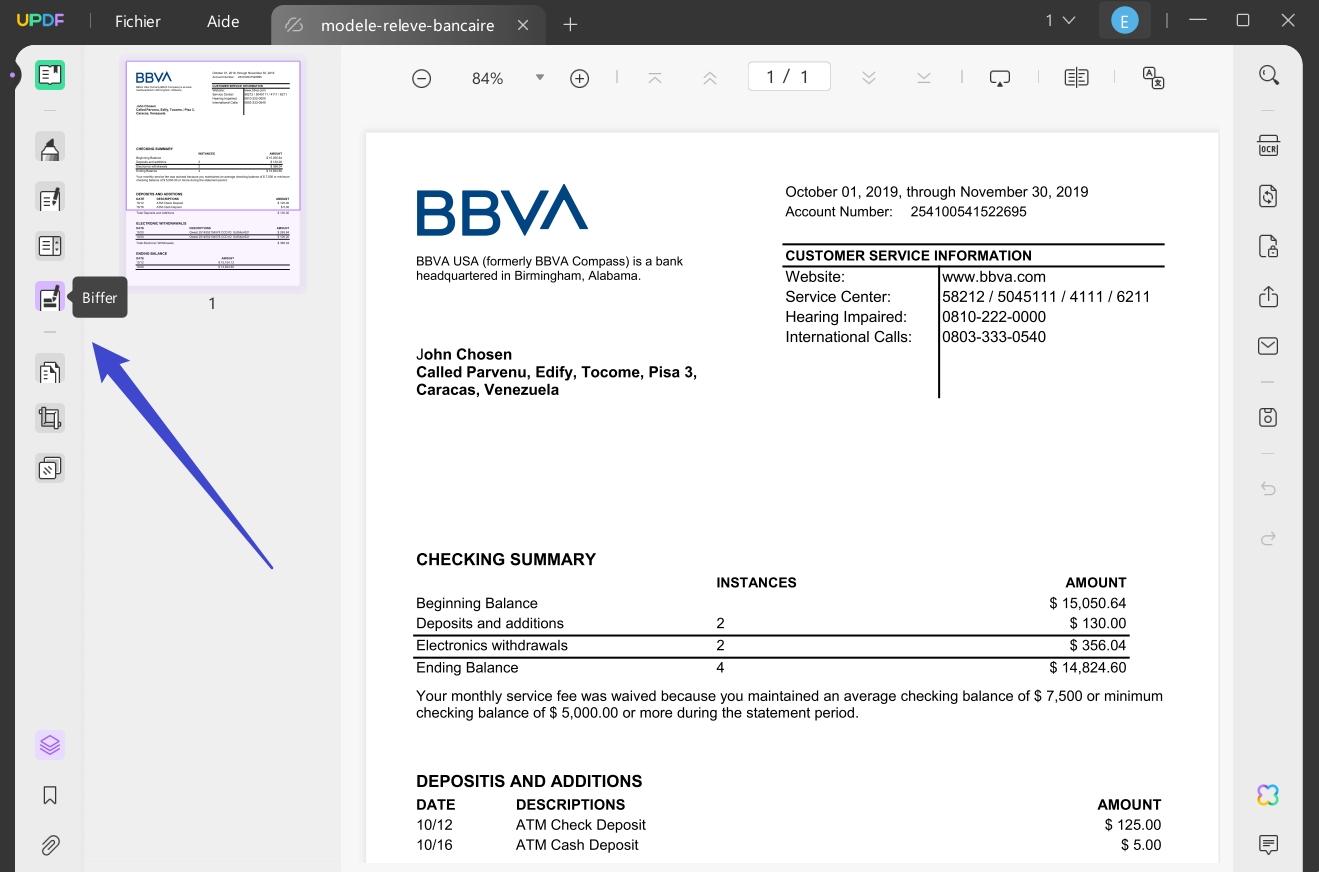This screenshot has height=872, width=1319.
Task: Expand the 84% zoom level dropdown
Action: tap(540, 77)
